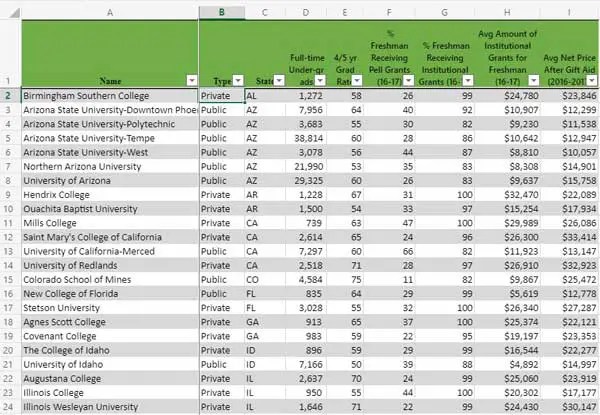Image resolution: width=600 pixels, height=415 pixels.
Task: Open the Type column filter dropdown
Action: [x=238, y=80]
